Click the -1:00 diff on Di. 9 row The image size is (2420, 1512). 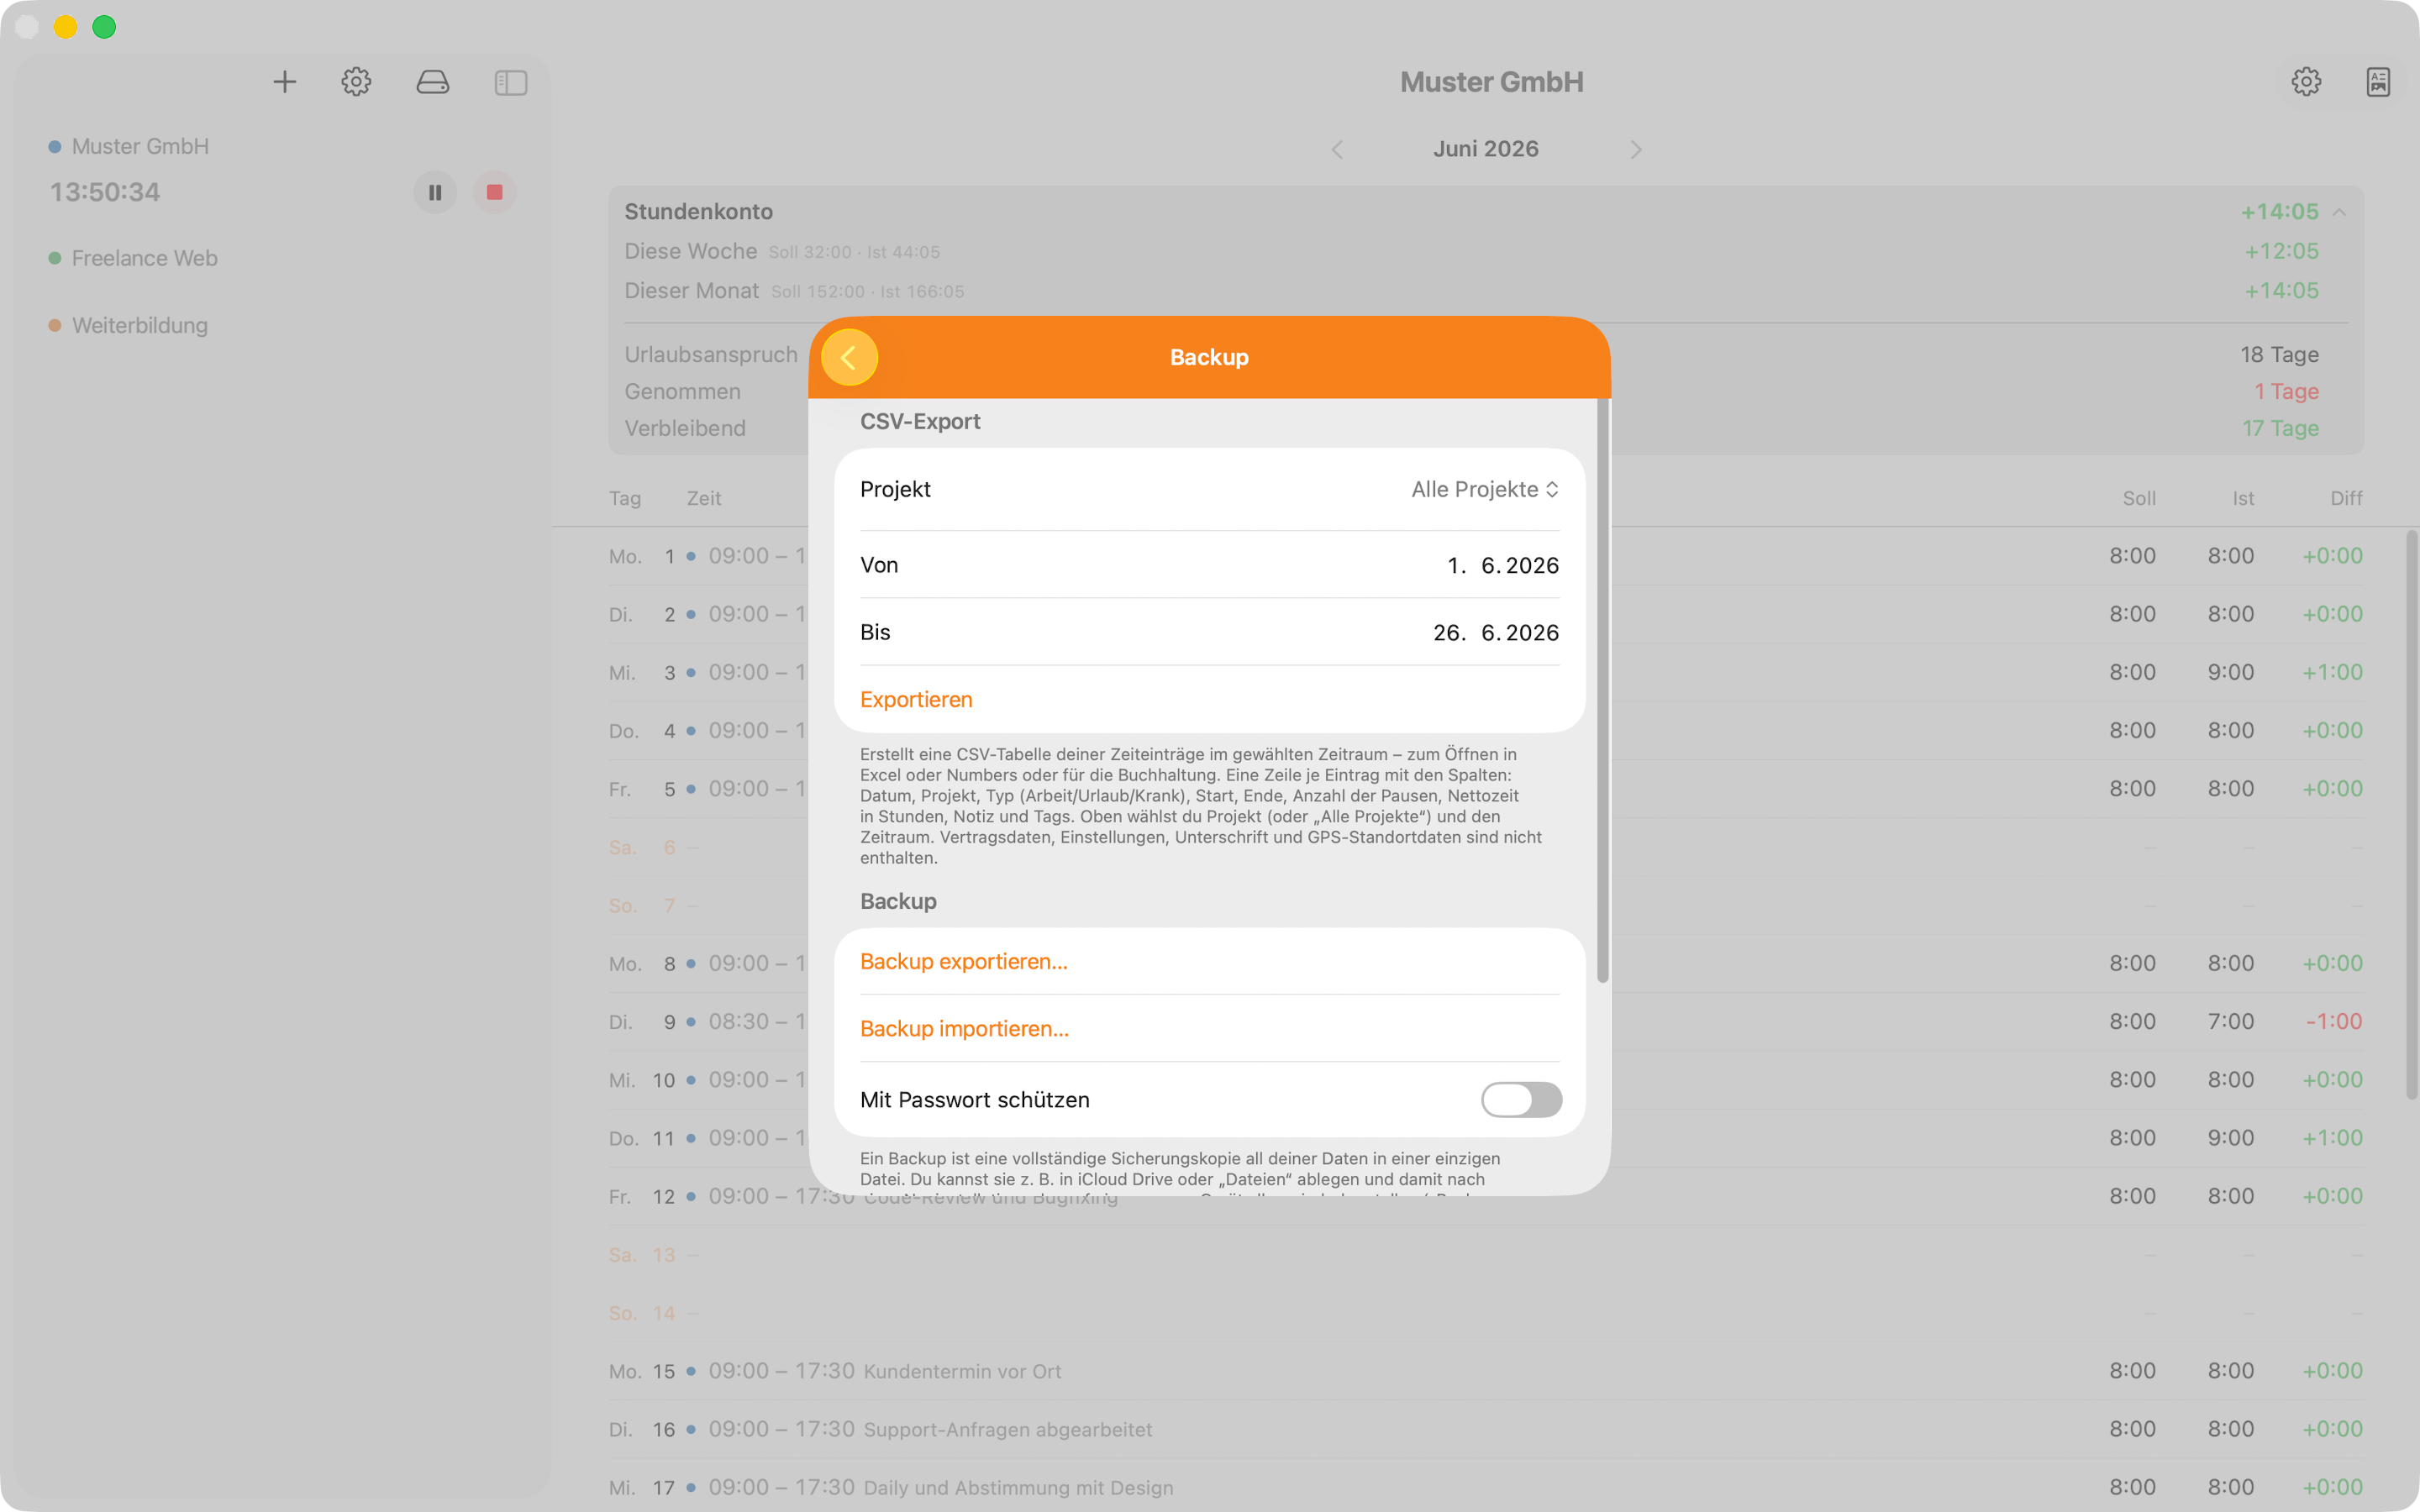click(x=2334, y=1021)
